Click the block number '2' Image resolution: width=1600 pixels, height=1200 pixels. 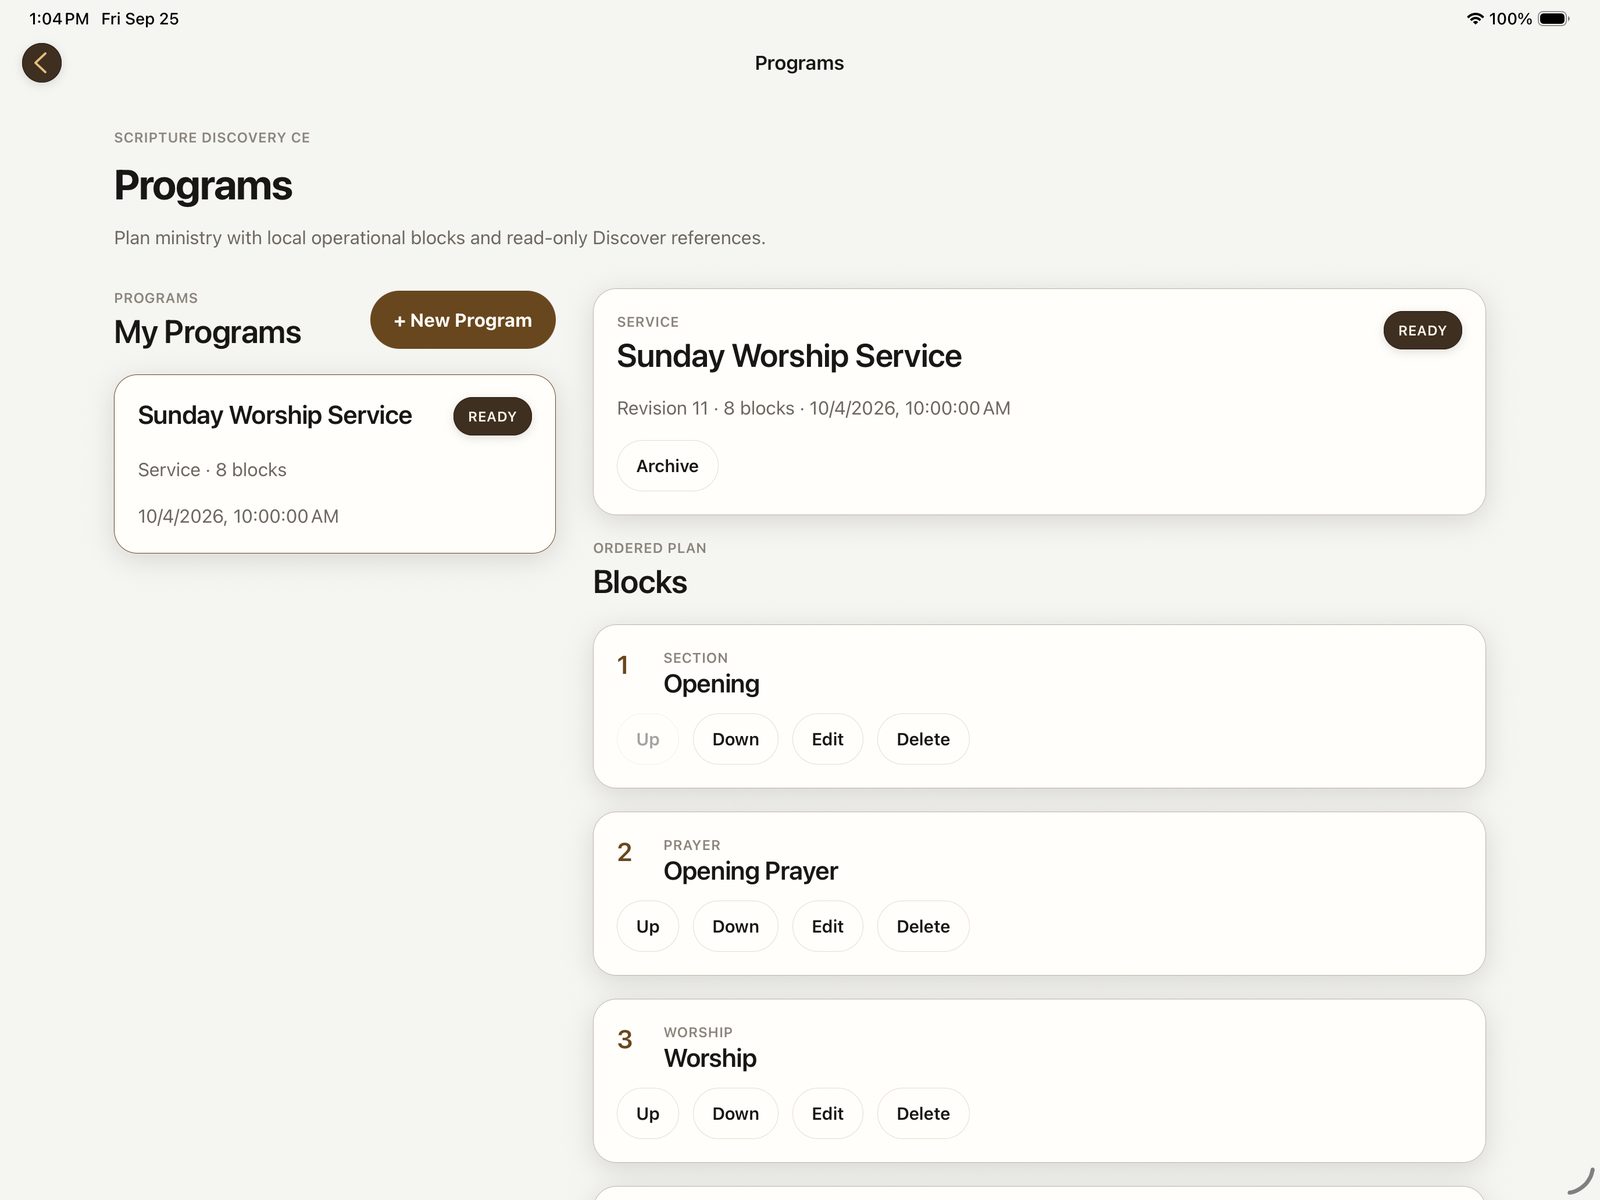click(624, 852)
